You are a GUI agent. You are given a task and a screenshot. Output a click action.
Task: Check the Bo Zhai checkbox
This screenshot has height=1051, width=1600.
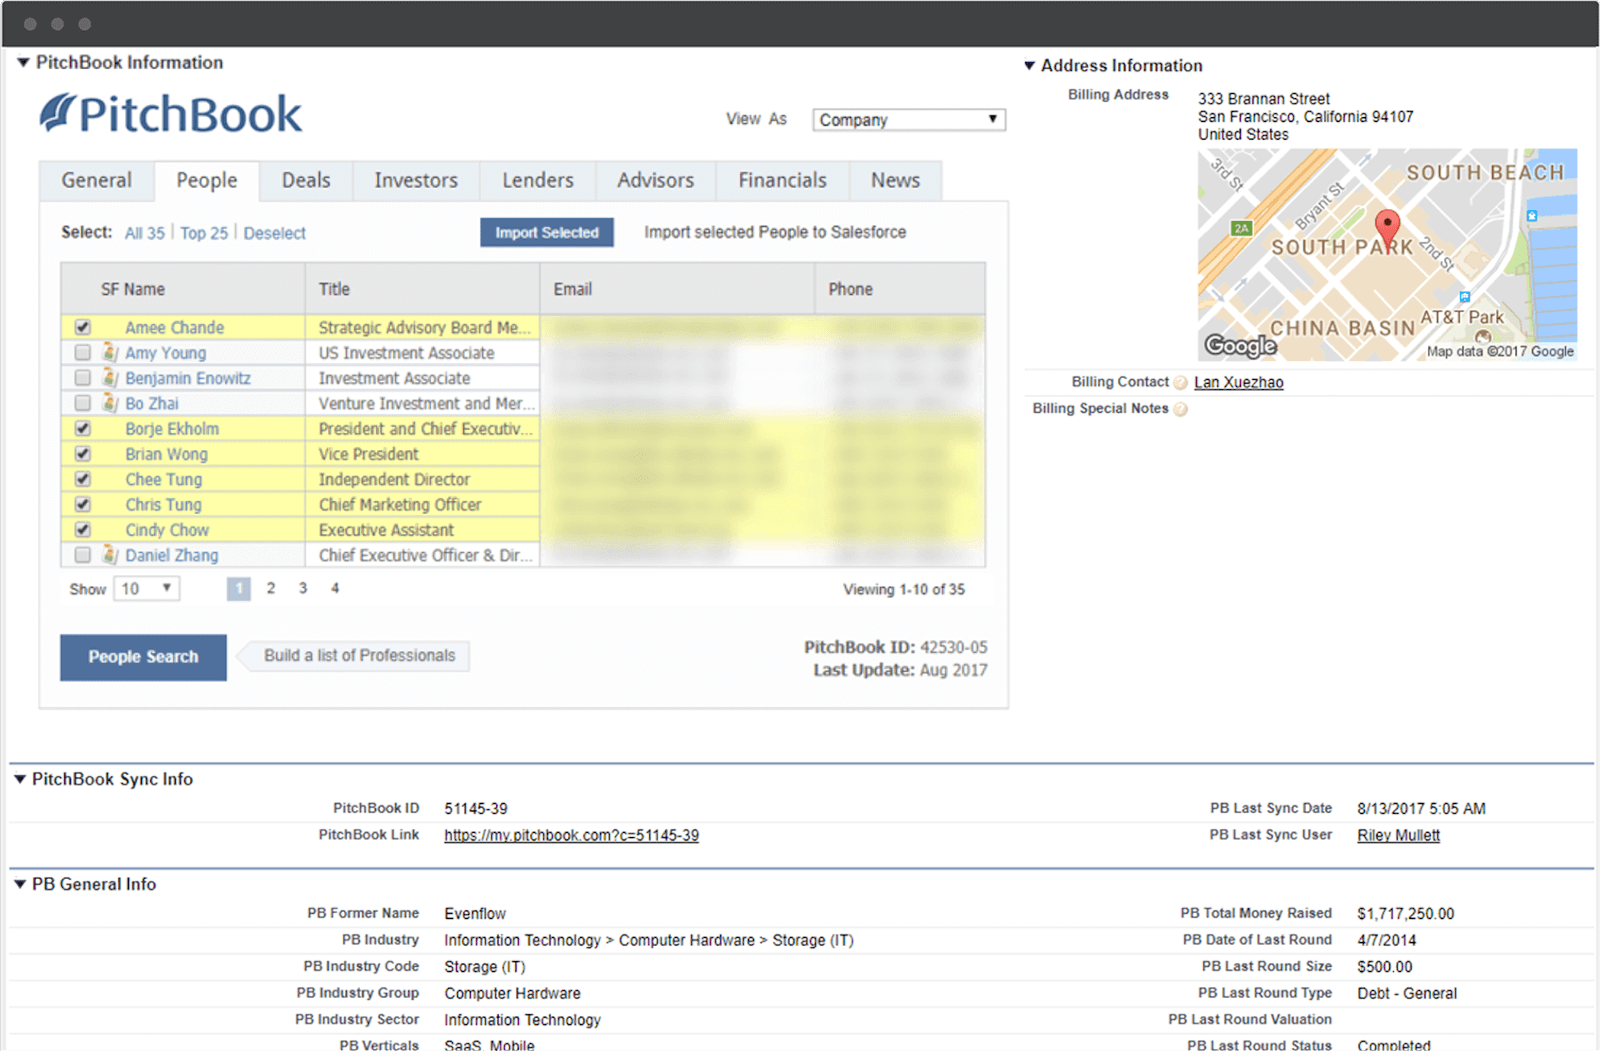[83, 403]
